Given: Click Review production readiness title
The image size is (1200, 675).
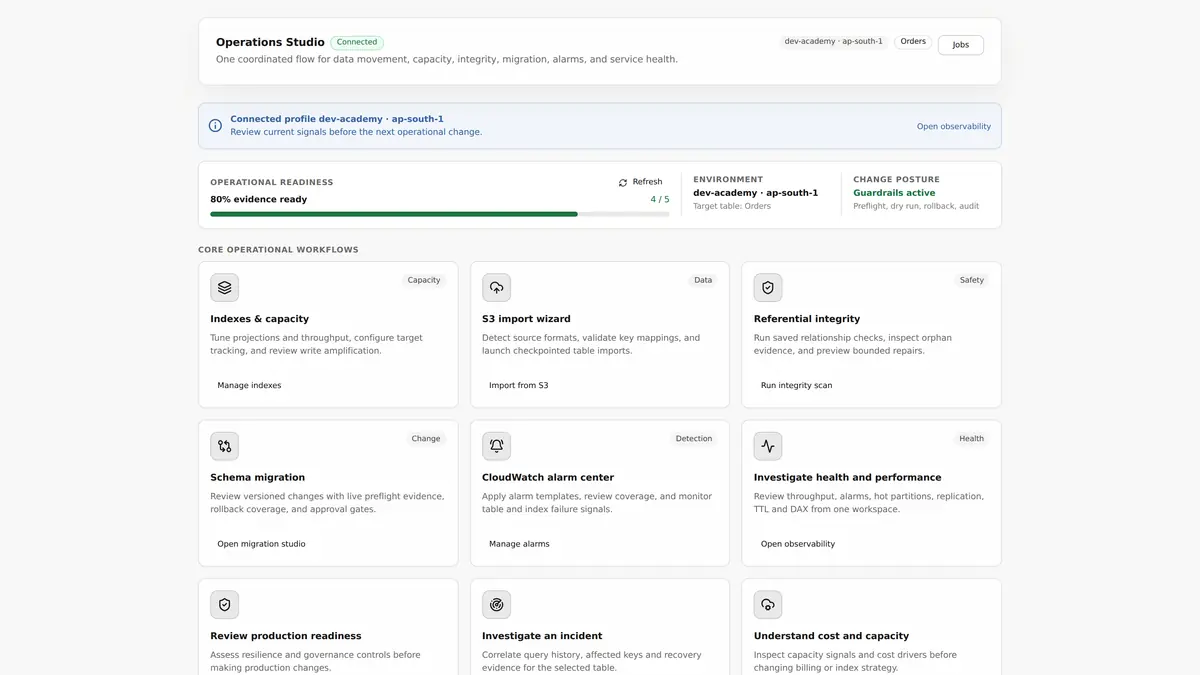Looking at the screenshot, I should 286,636.
